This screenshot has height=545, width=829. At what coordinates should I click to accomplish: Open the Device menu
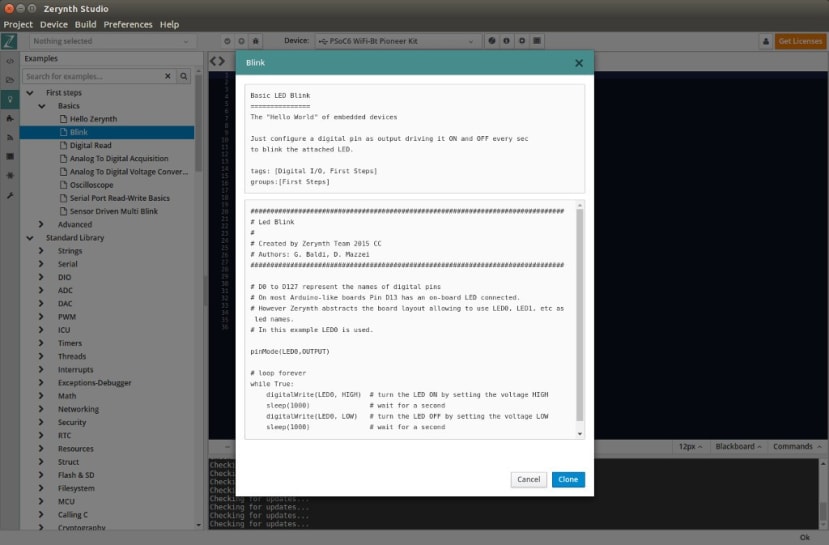point(54,24)
